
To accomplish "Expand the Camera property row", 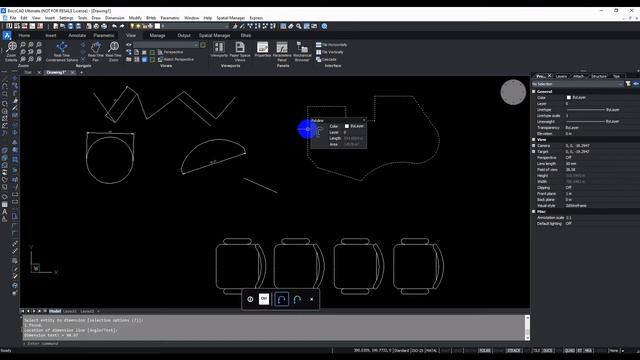I will [x=534, y=145].
